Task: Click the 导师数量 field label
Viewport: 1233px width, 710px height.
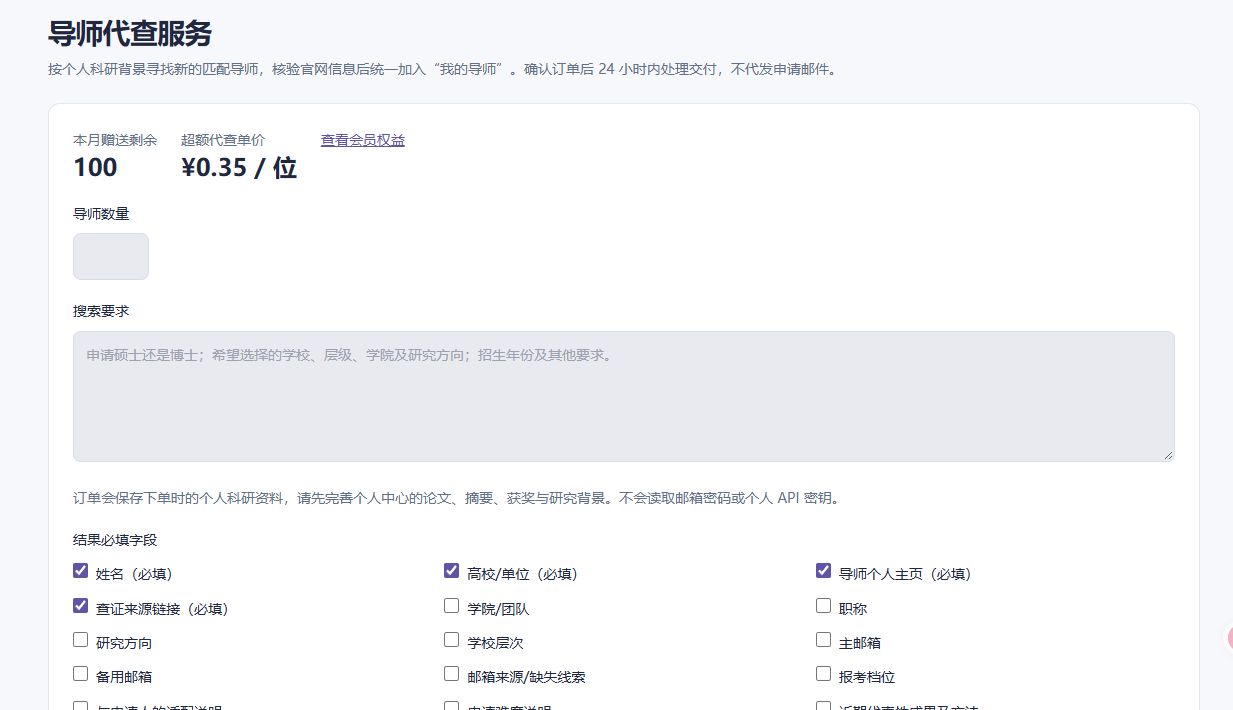Action: pyautogui.click(x=101, y=213)
